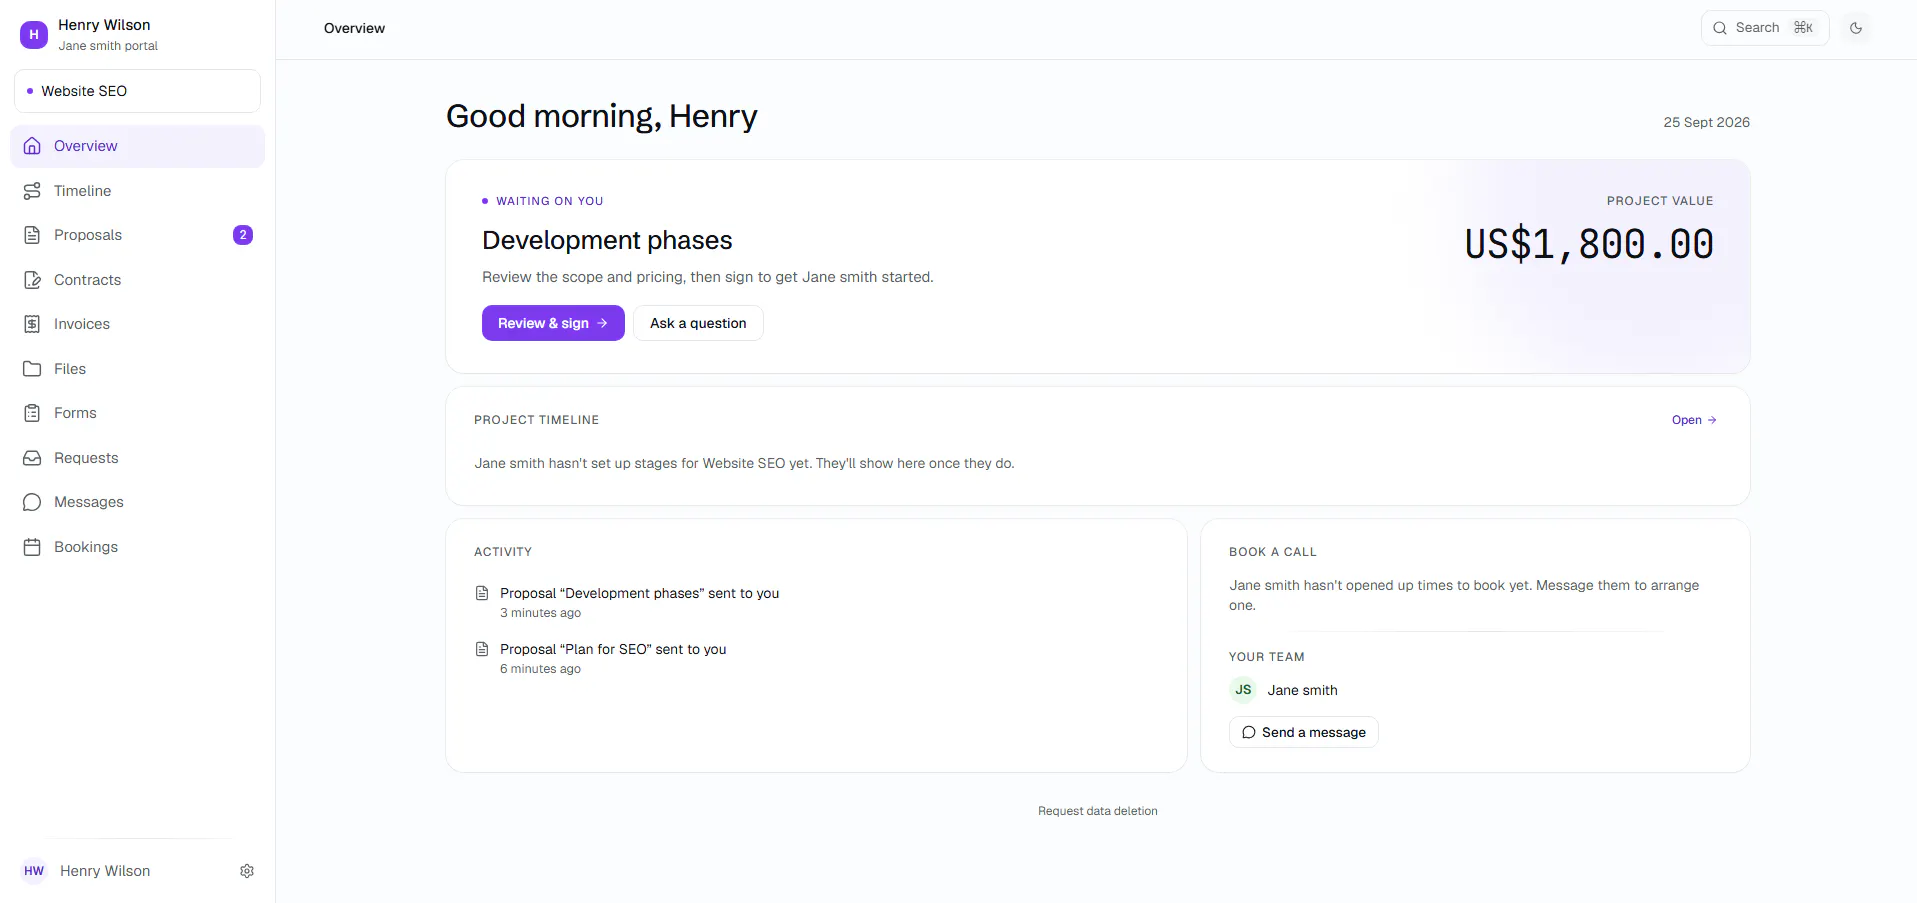Click the Bookings calendar icon
1917x903 pixels.
click(32, 547)
